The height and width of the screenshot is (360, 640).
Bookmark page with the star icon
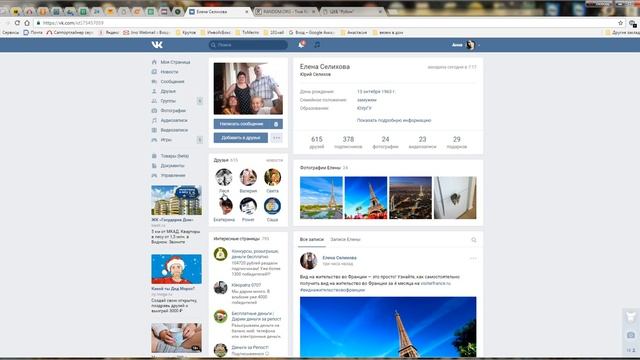(620, 23)
